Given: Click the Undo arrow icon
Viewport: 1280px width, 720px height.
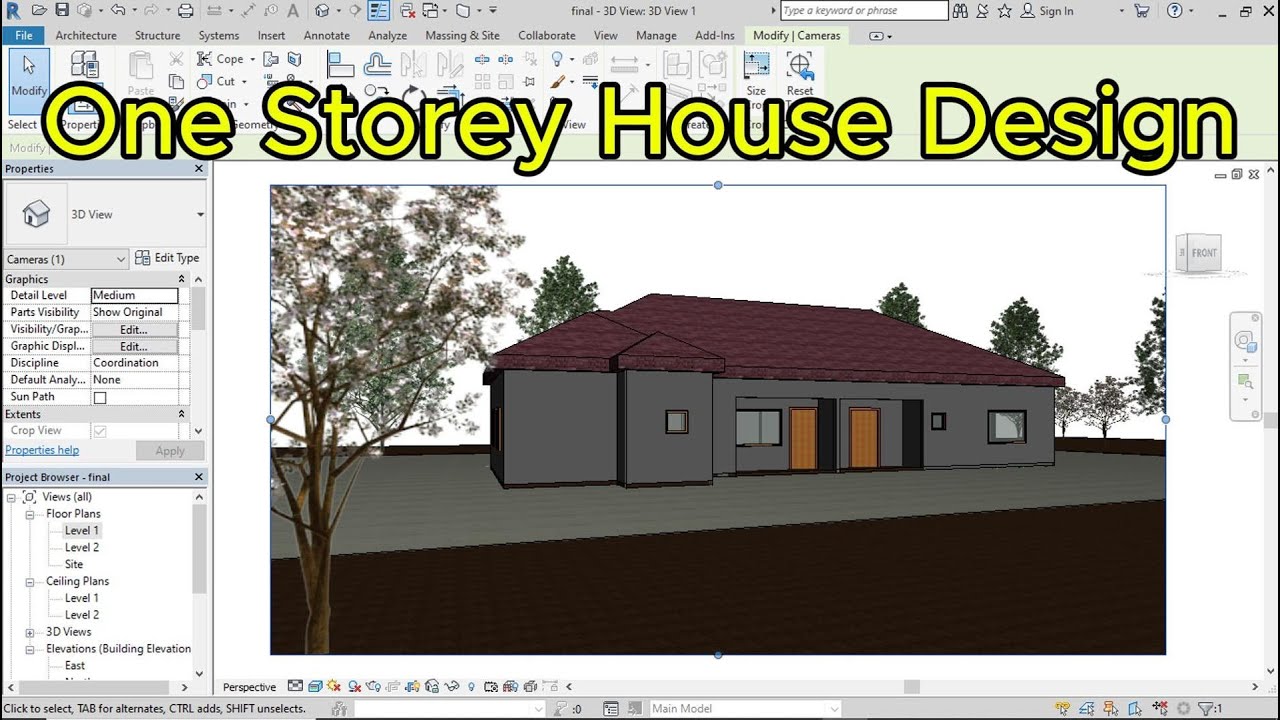Looking at the screenshot, I should (118, 10).
